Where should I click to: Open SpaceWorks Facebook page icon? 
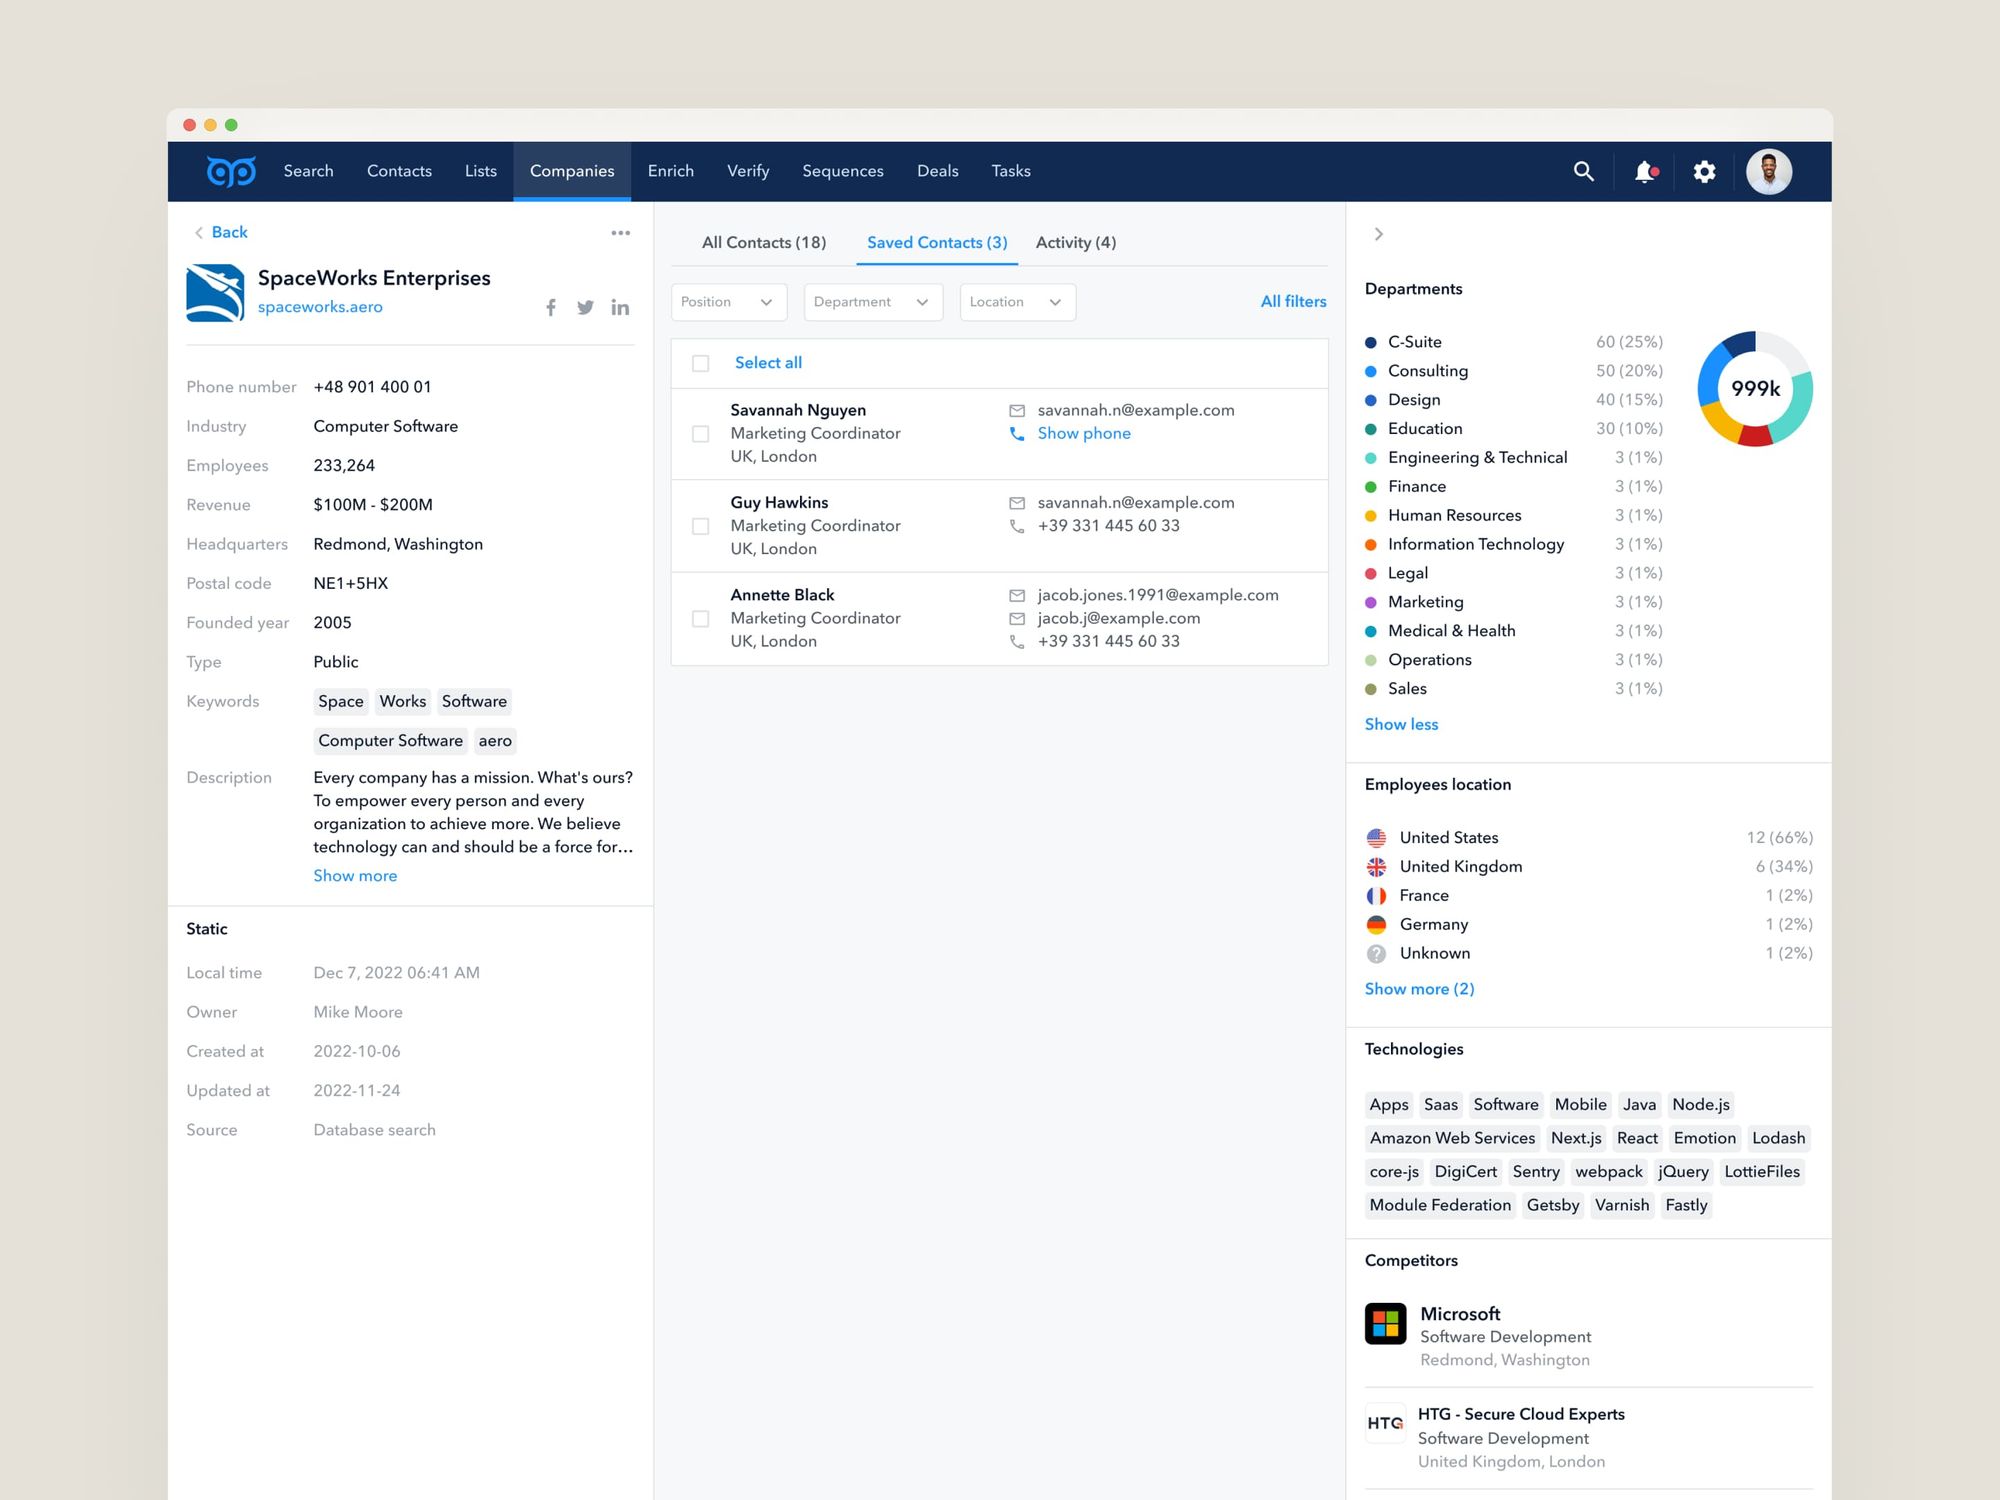[551, 308]
